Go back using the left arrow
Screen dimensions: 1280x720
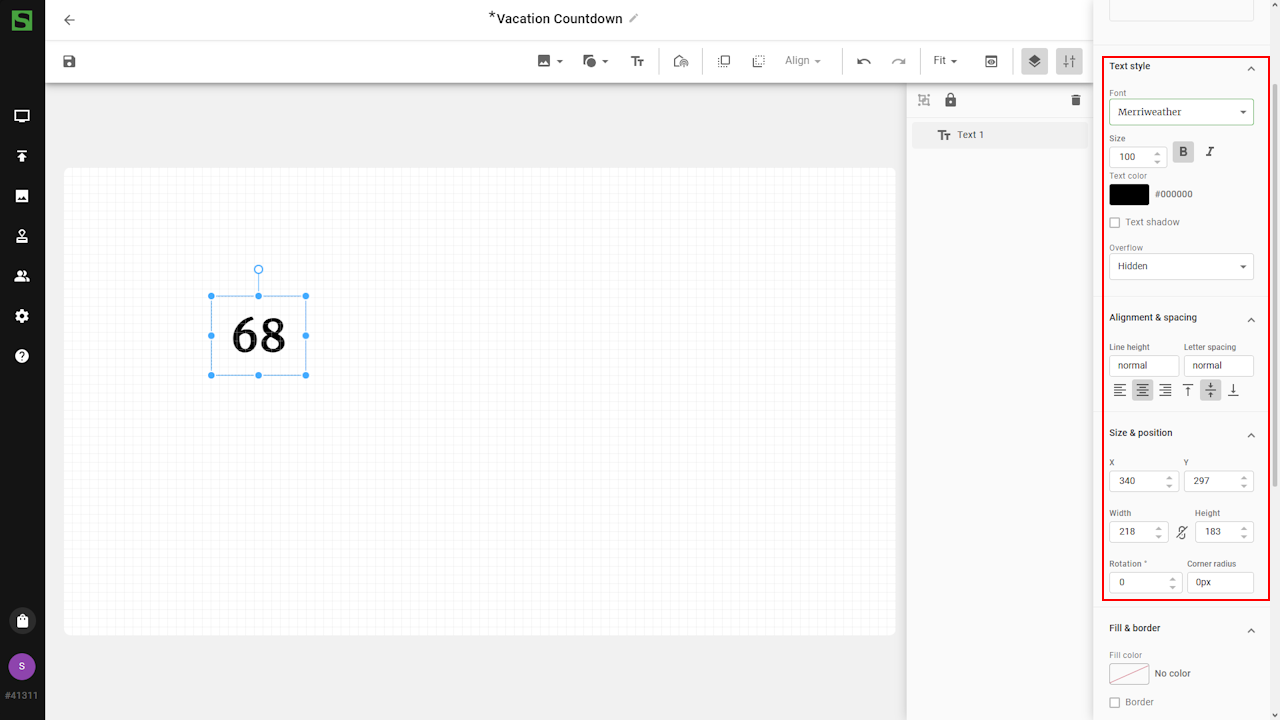69,20
